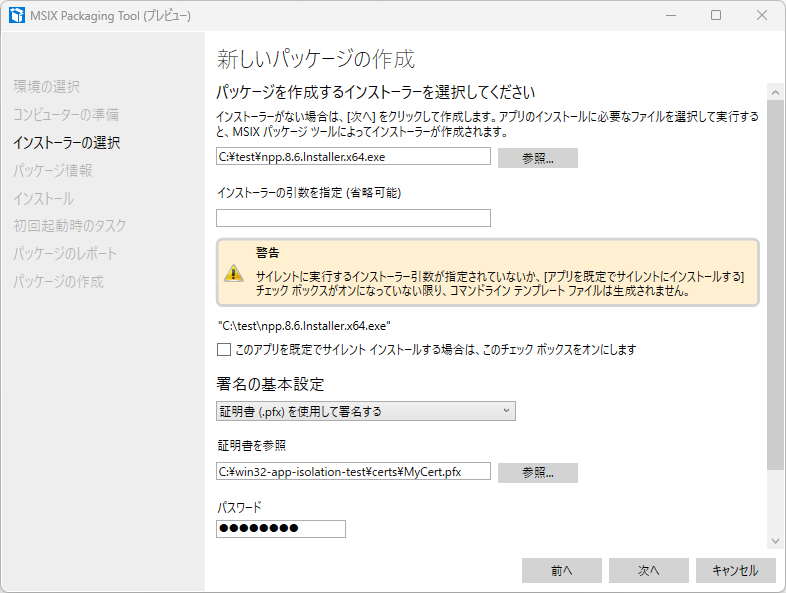Browse for the certificate file
Image resolution: width=786 pixels, height=593 pixels.
pos(537,472)
